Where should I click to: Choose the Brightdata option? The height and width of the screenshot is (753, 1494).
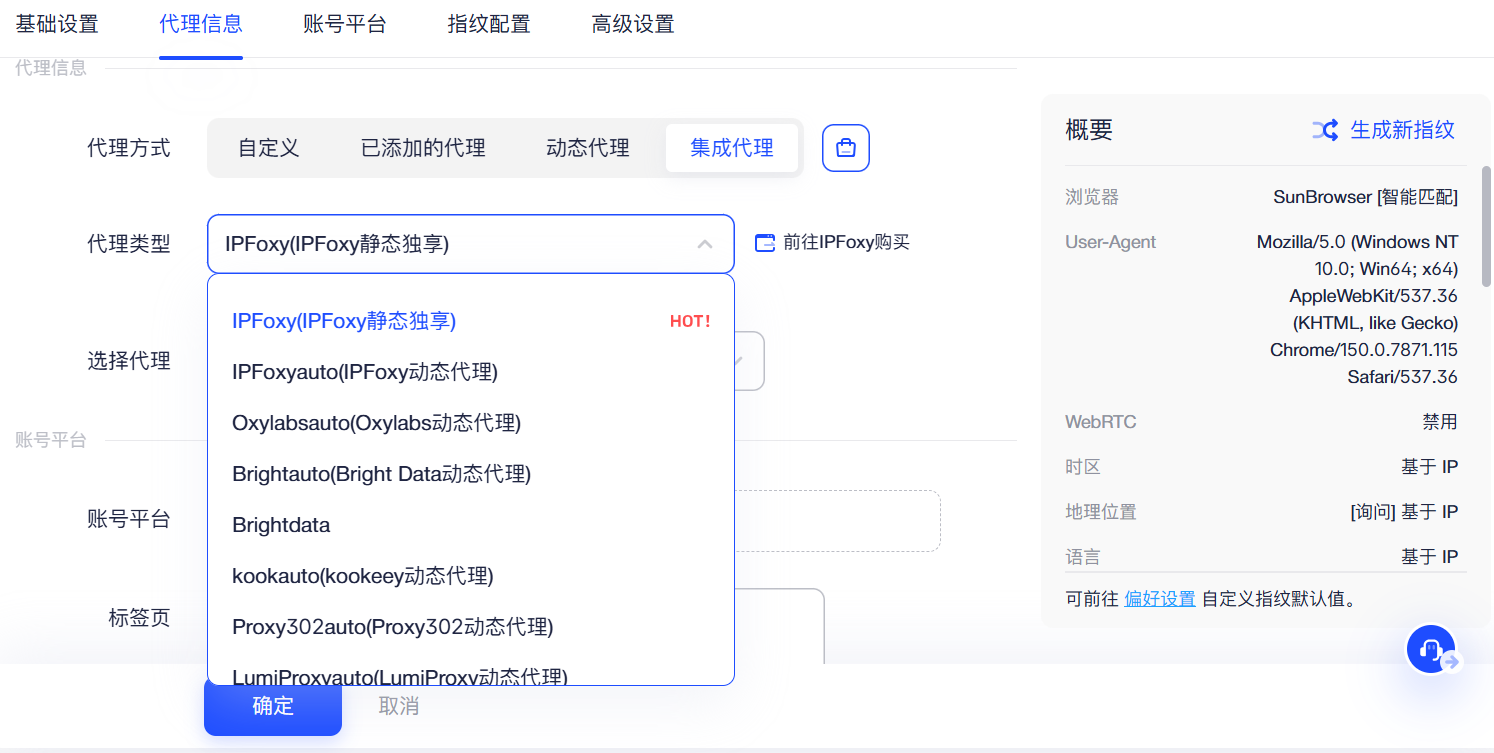471,525
